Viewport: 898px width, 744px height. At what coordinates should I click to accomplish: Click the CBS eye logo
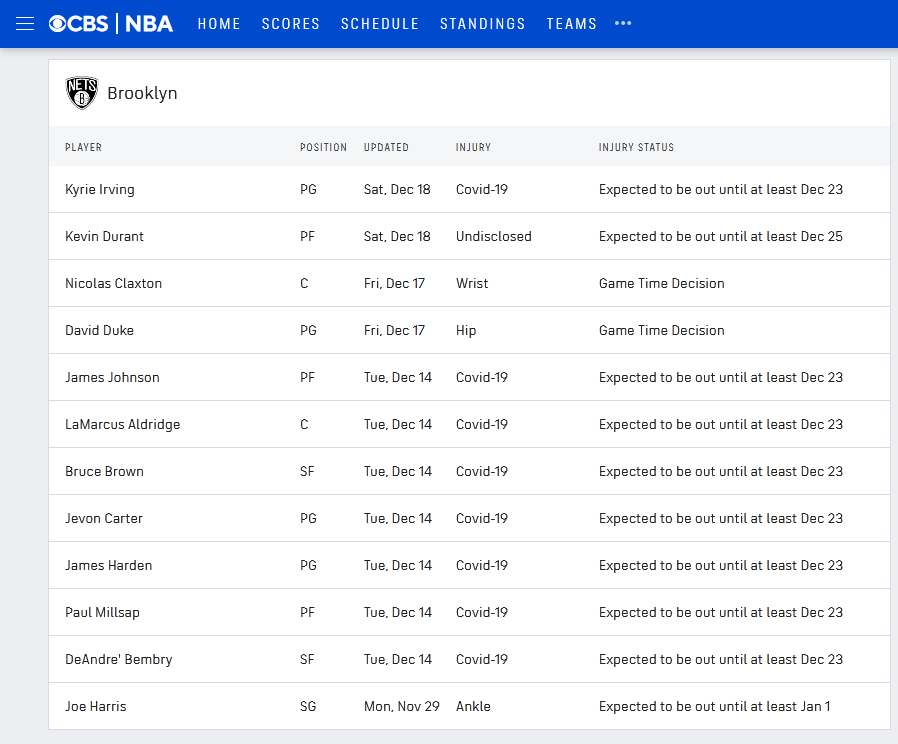(x=59, y=24)
